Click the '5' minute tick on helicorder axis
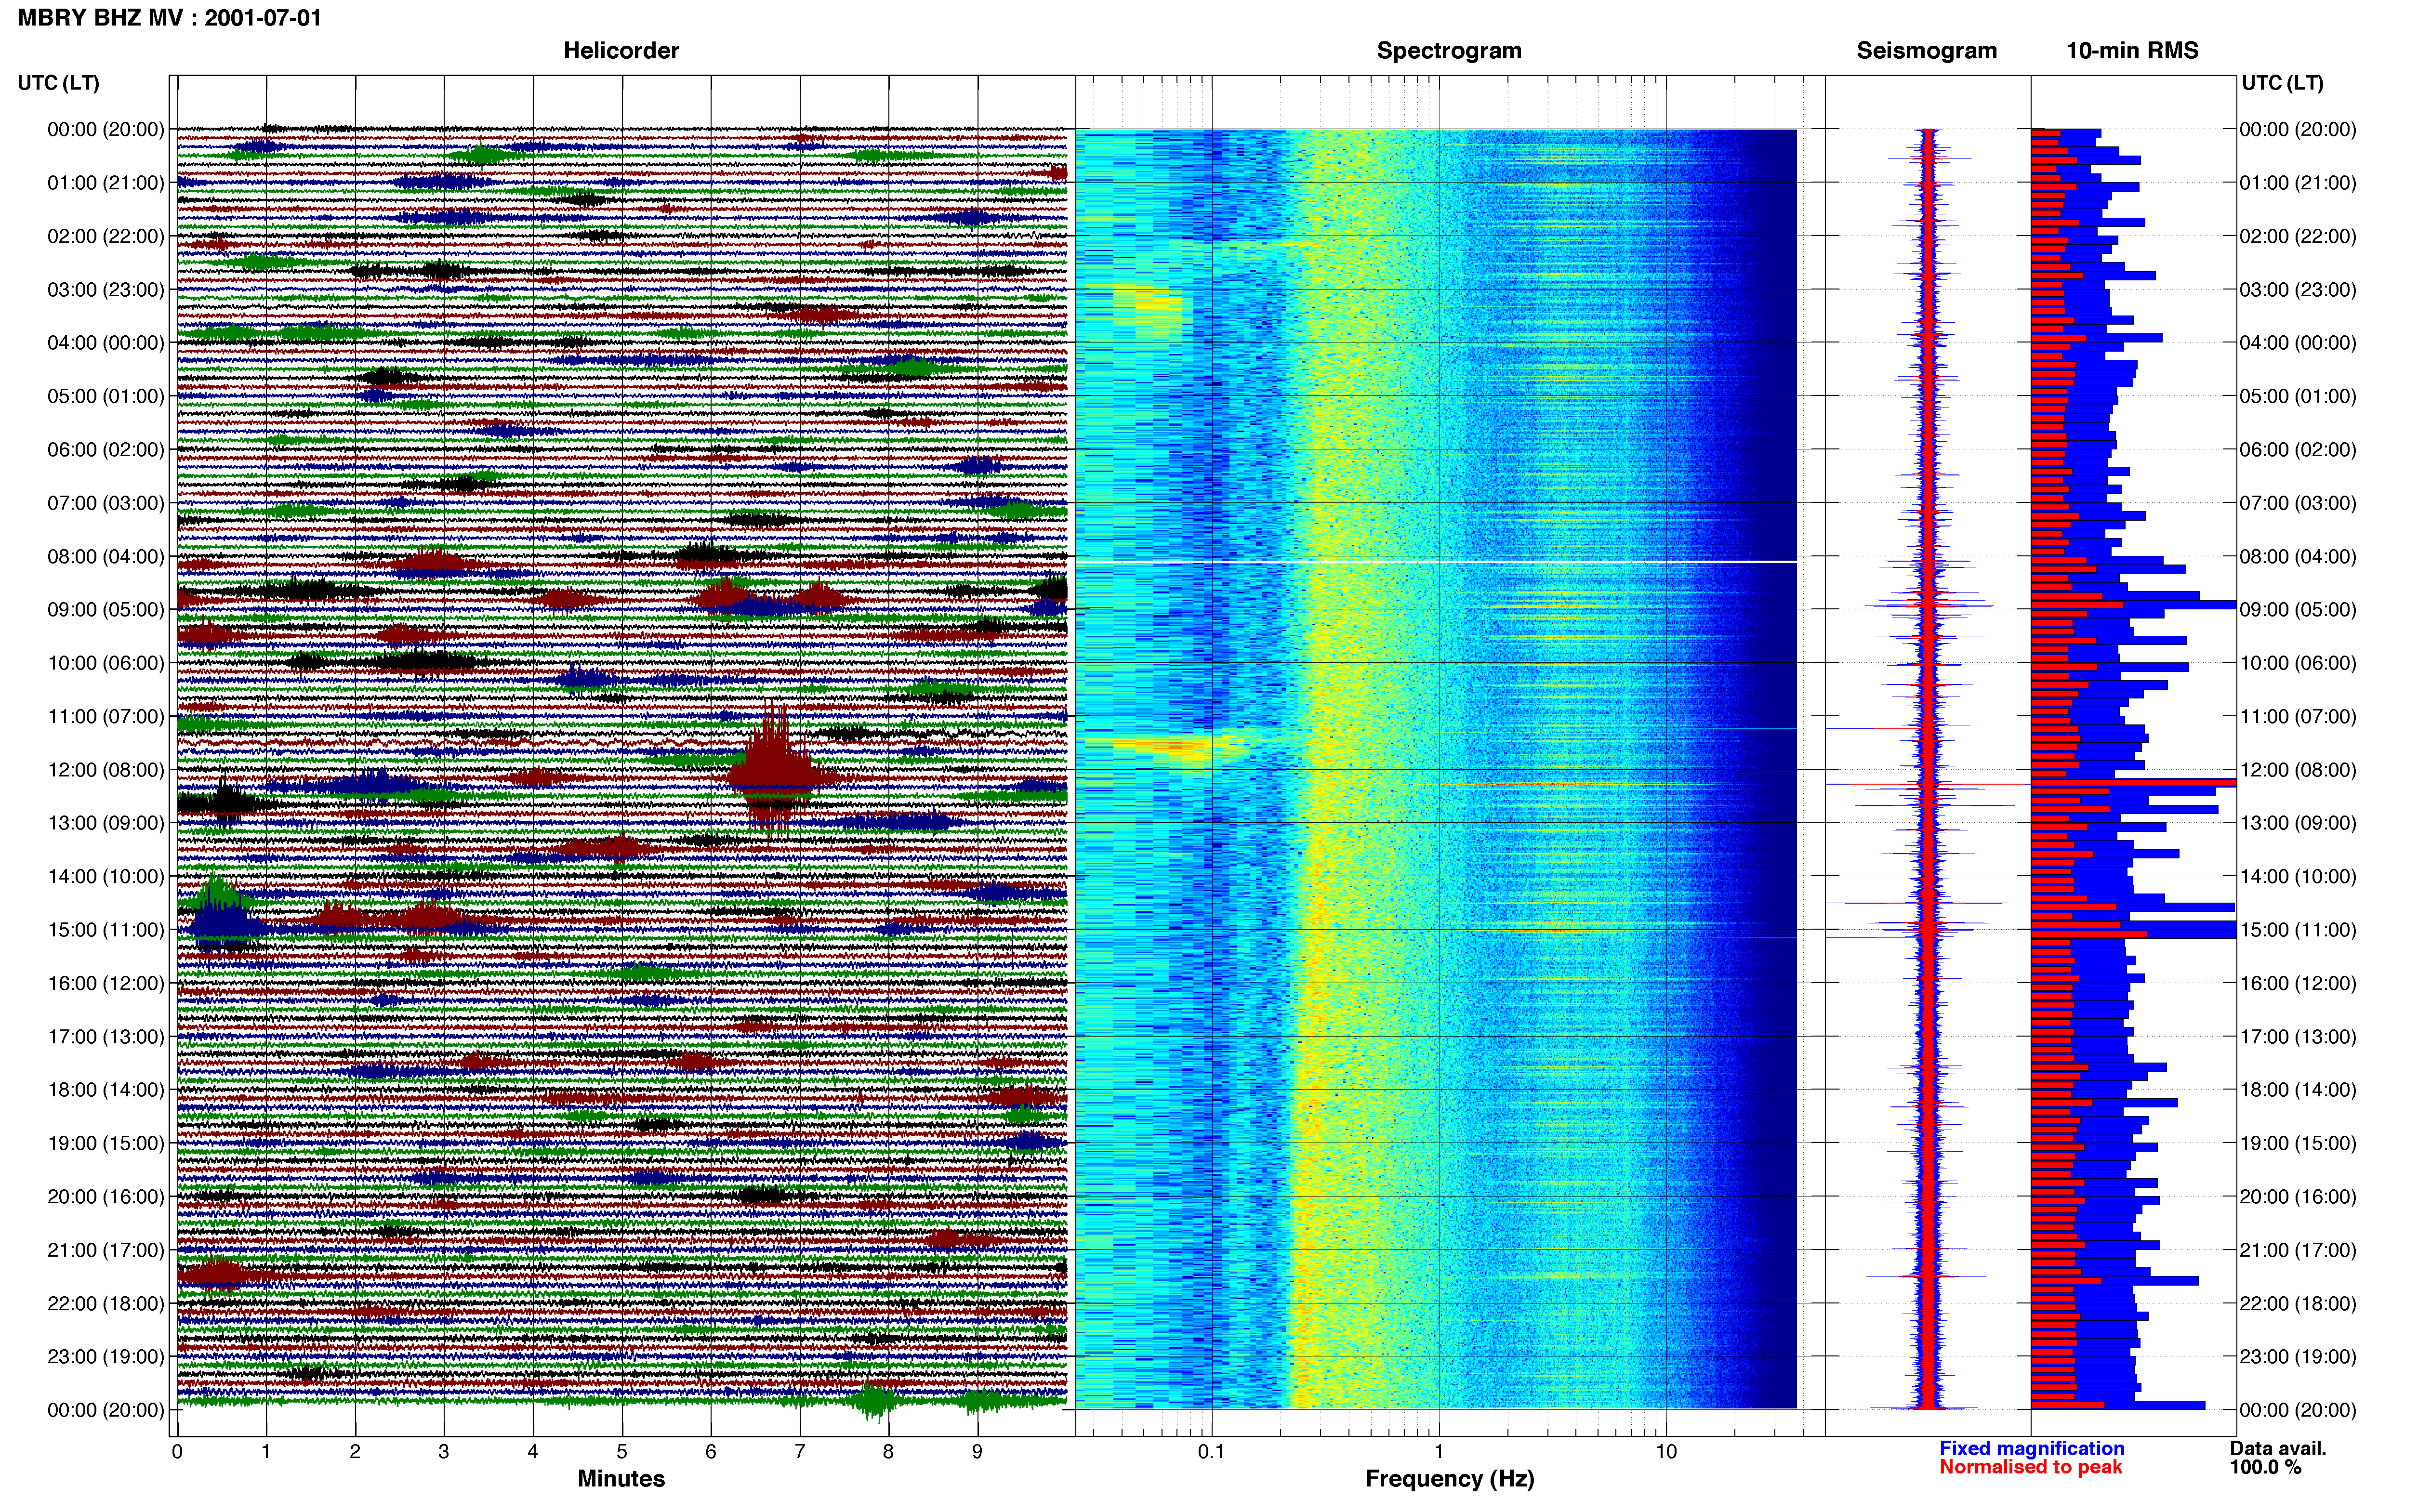2418x1512 pixels. [x=622, y=1452]
